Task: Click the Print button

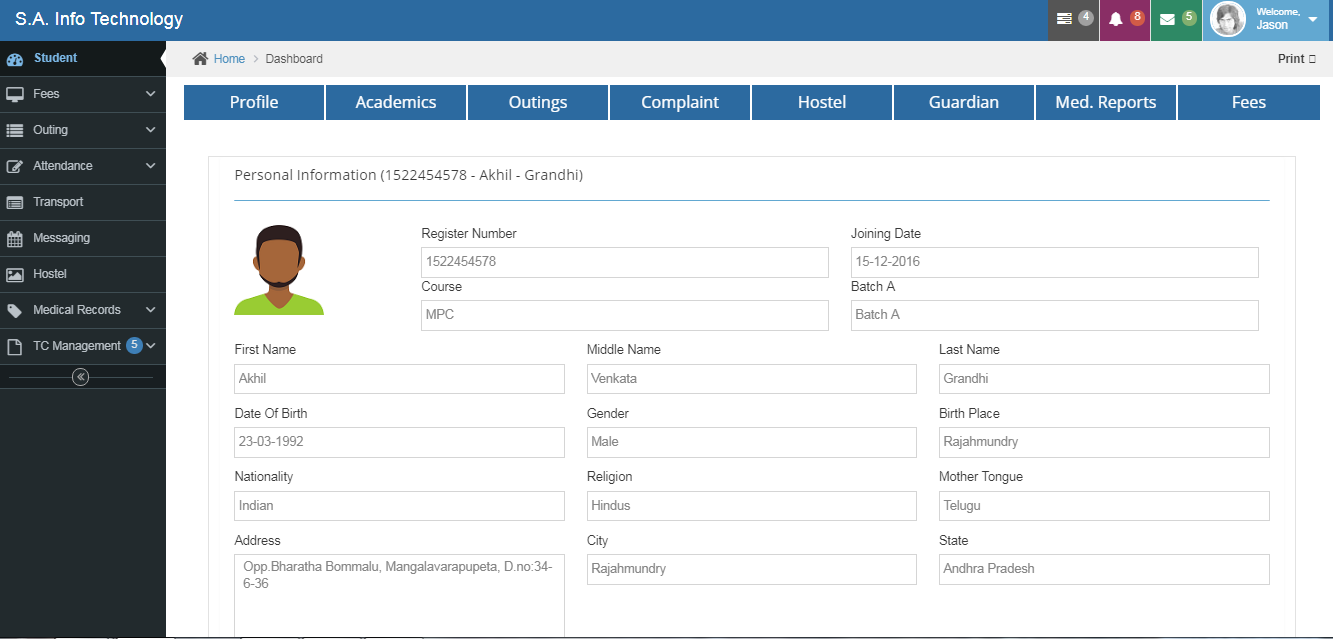Action: (1297, 59)
